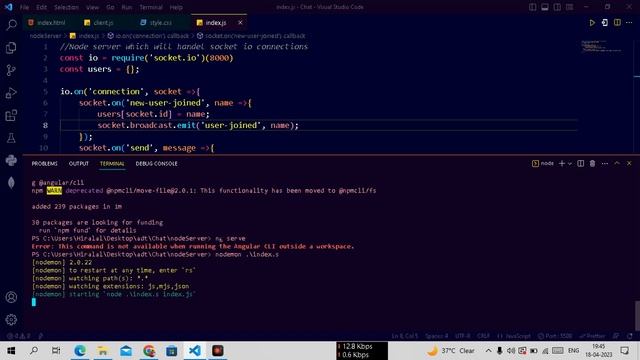Click the Run Code play icon

pyautogui.click(x=592, y=23)
